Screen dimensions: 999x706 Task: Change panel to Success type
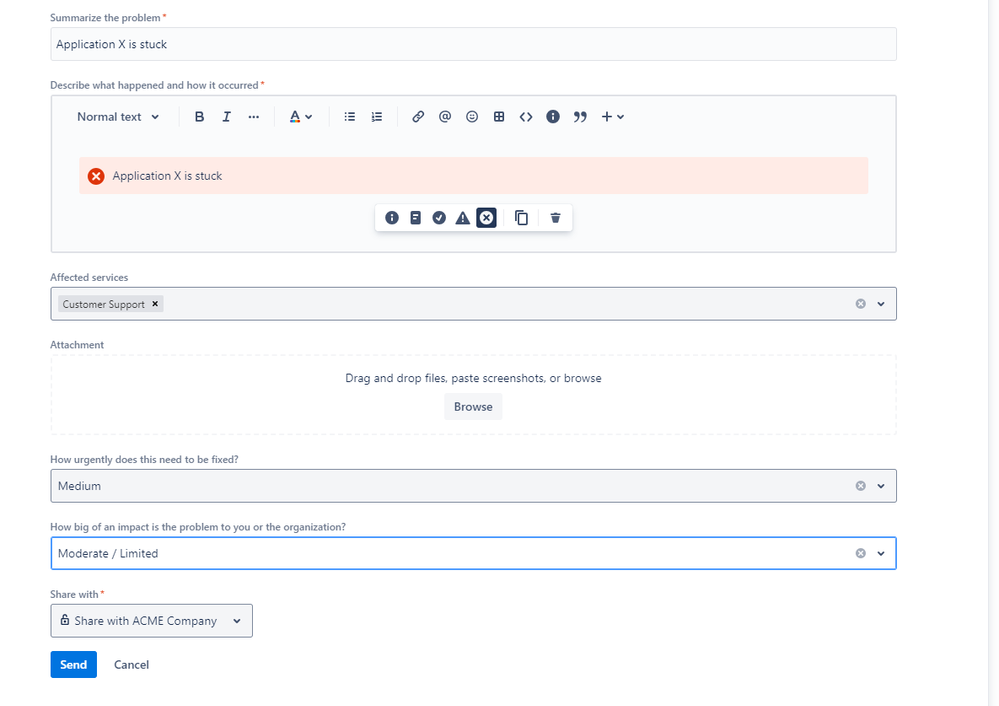(439, 218)
